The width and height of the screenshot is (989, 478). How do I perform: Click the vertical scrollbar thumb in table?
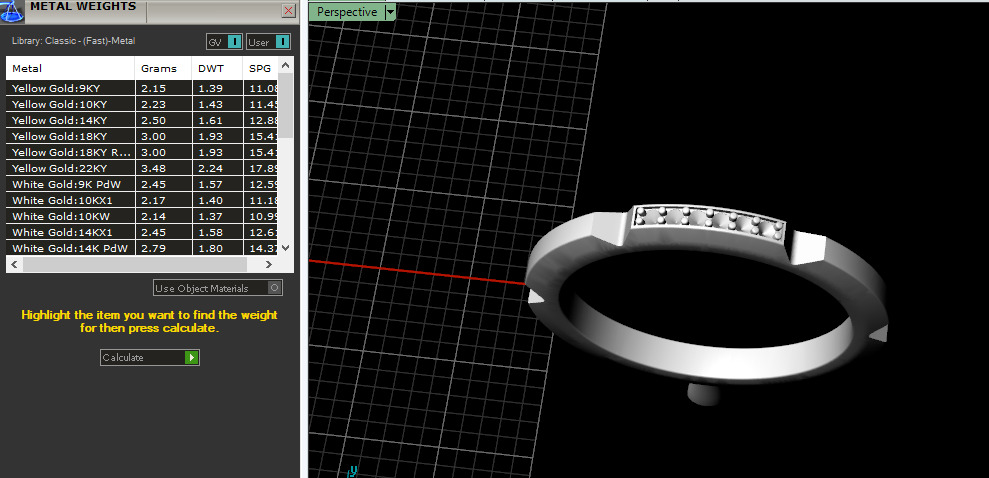tap(286, 105)
